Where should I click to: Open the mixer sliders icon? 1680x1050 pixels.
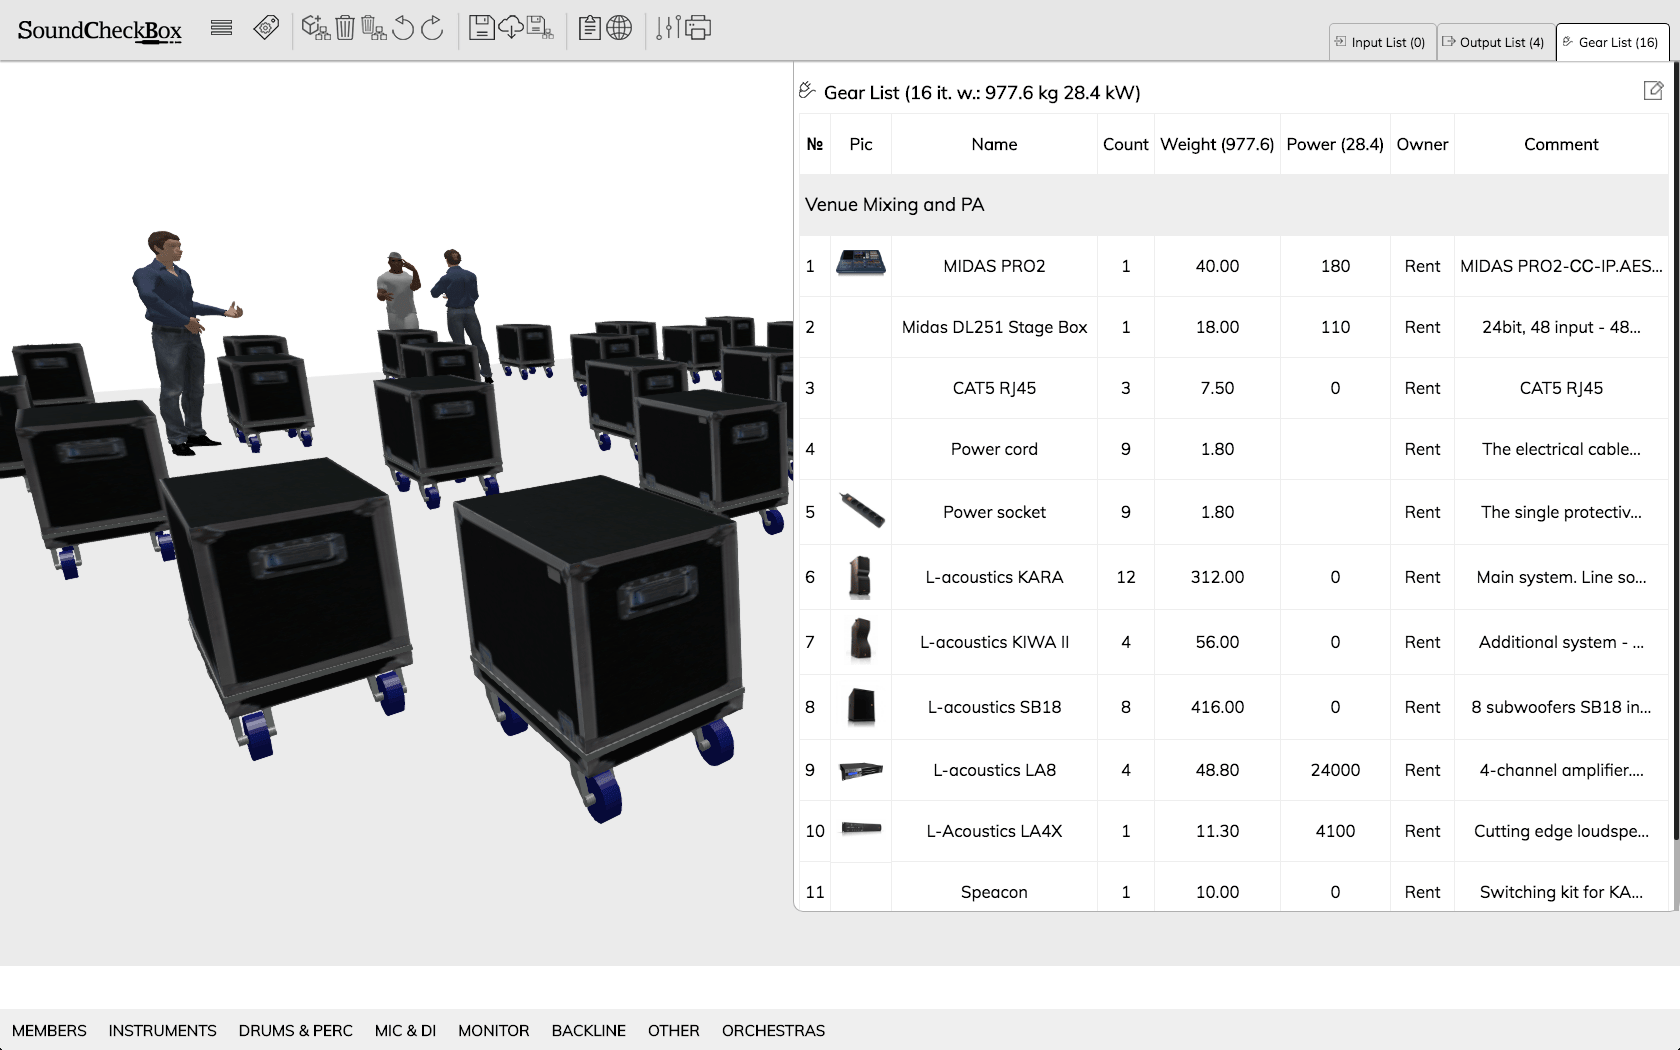click(x=667, y=28)
